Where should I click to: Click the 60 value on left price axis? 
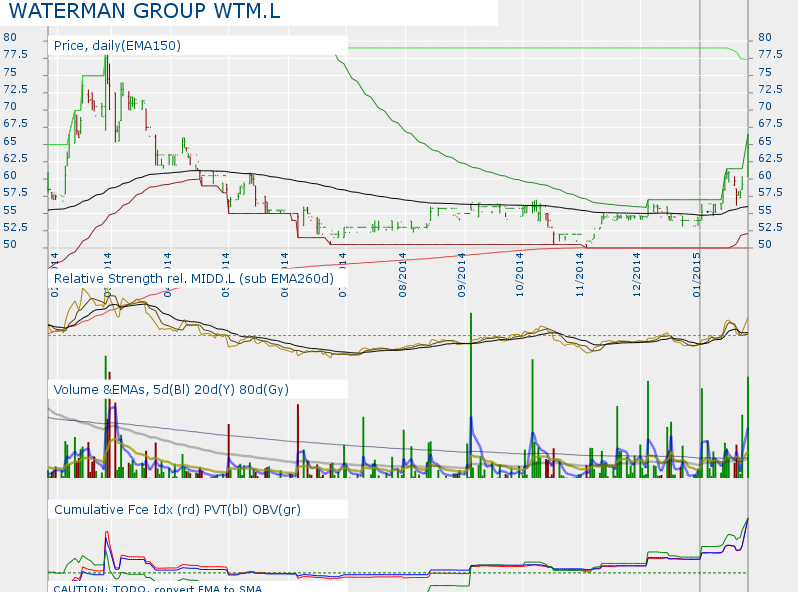[10, 176]
